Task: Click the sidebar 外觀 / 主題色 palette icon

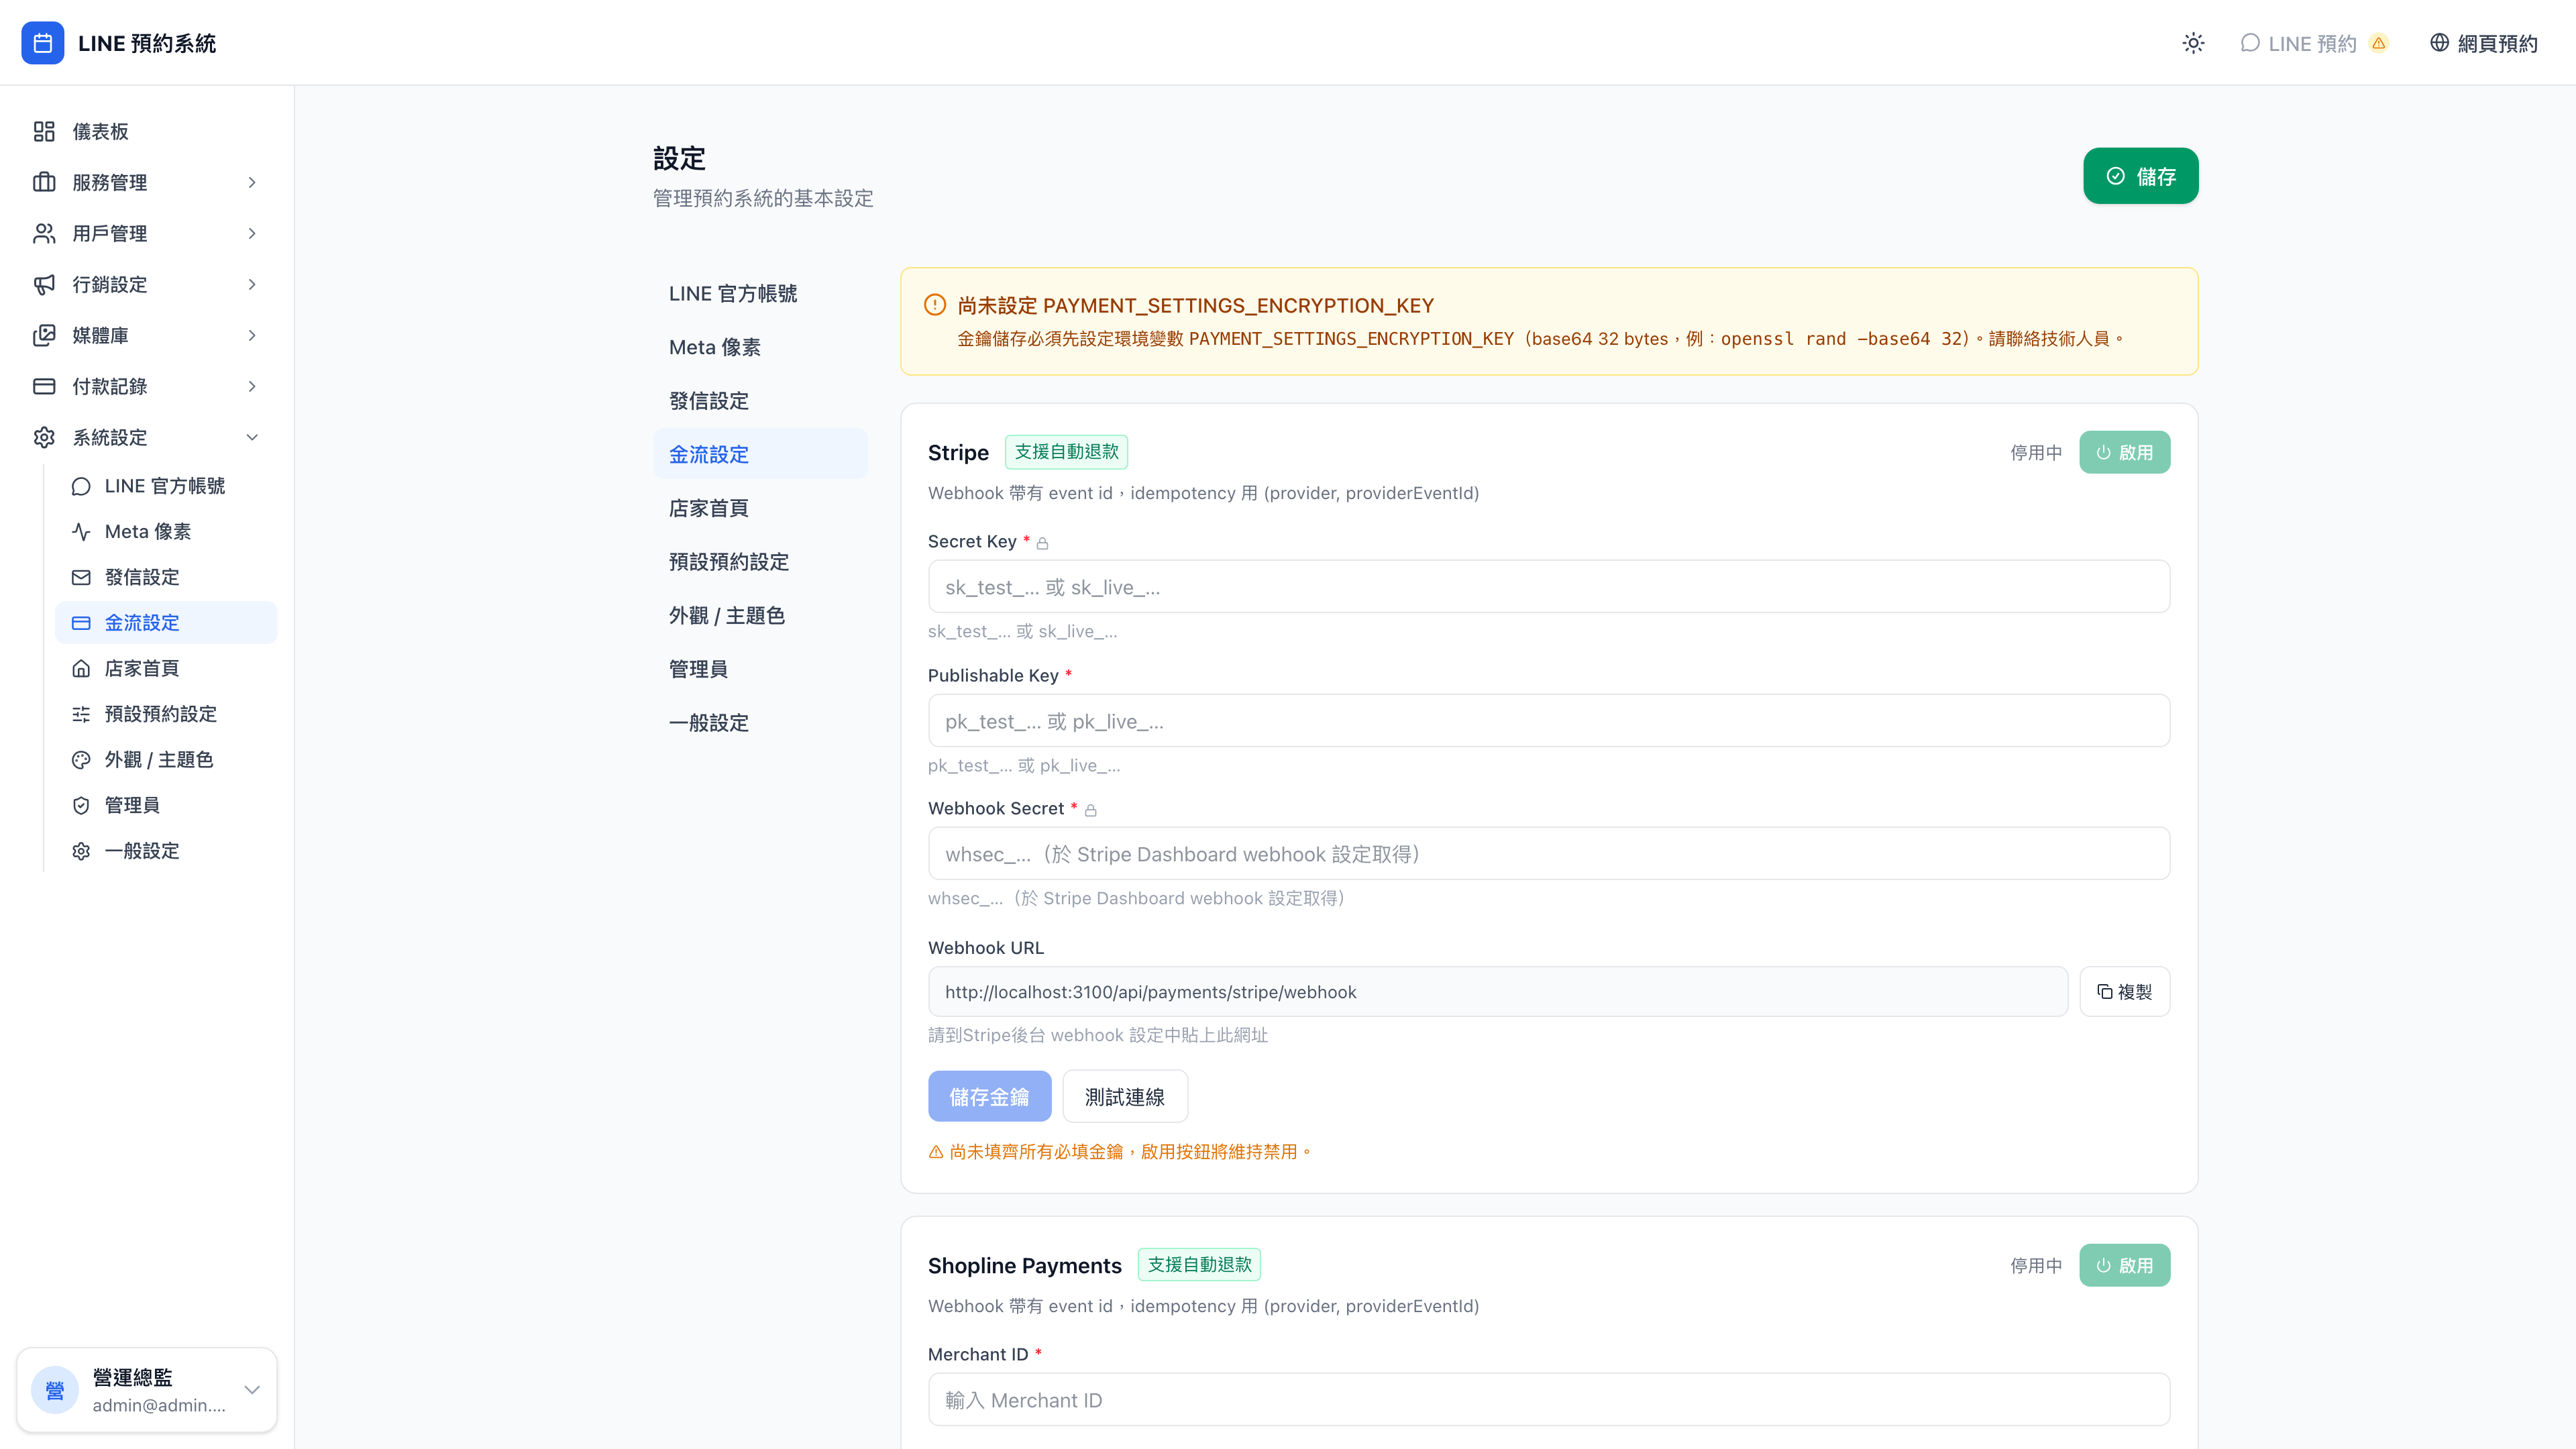Action: coord(81,760)
